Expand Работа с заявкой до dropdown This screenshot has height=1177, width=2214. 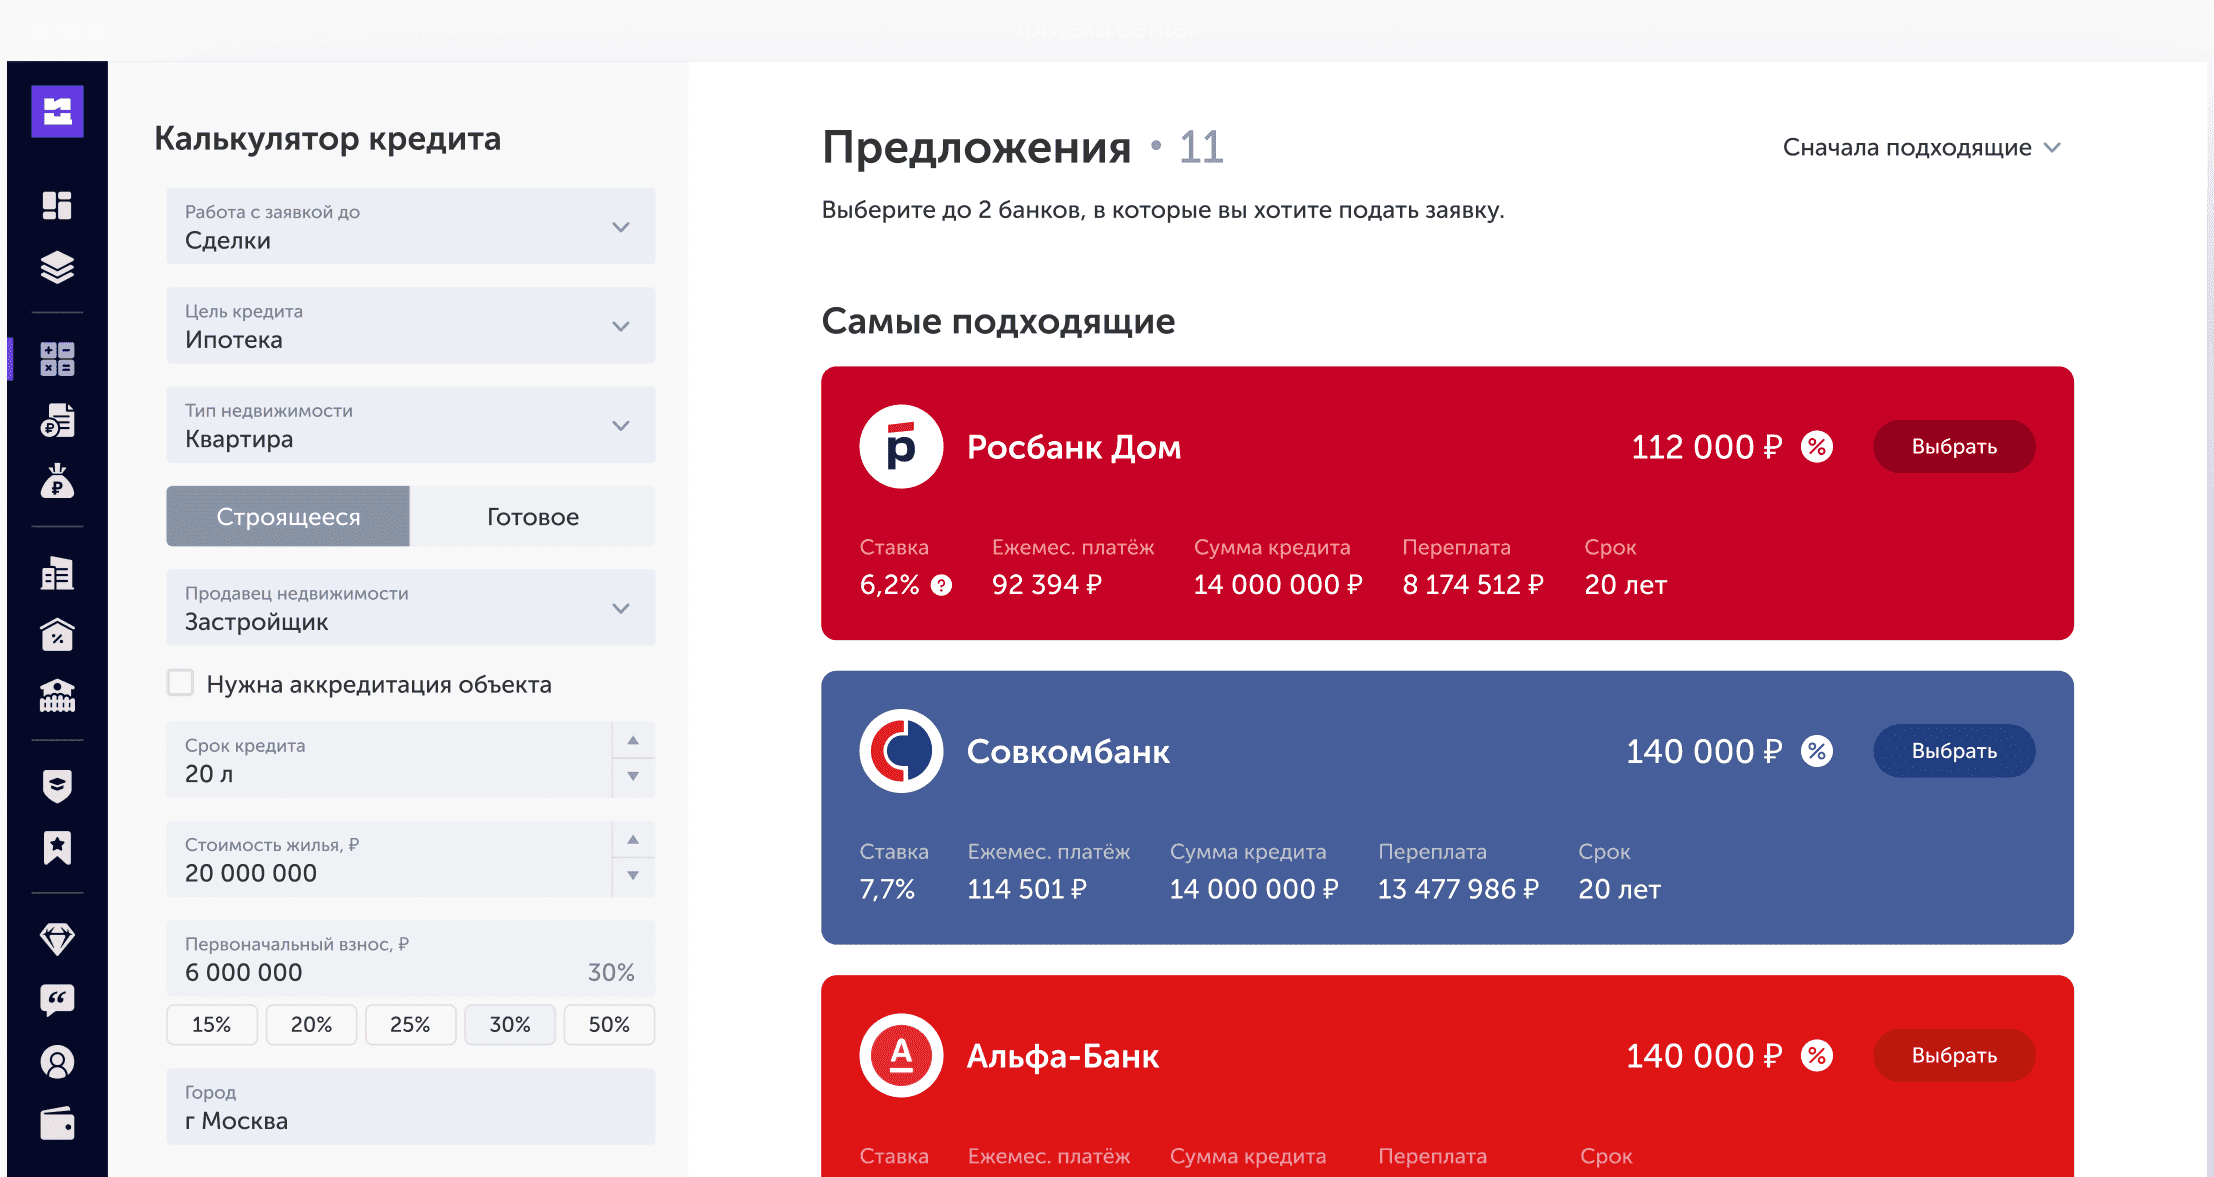(411, 226)
